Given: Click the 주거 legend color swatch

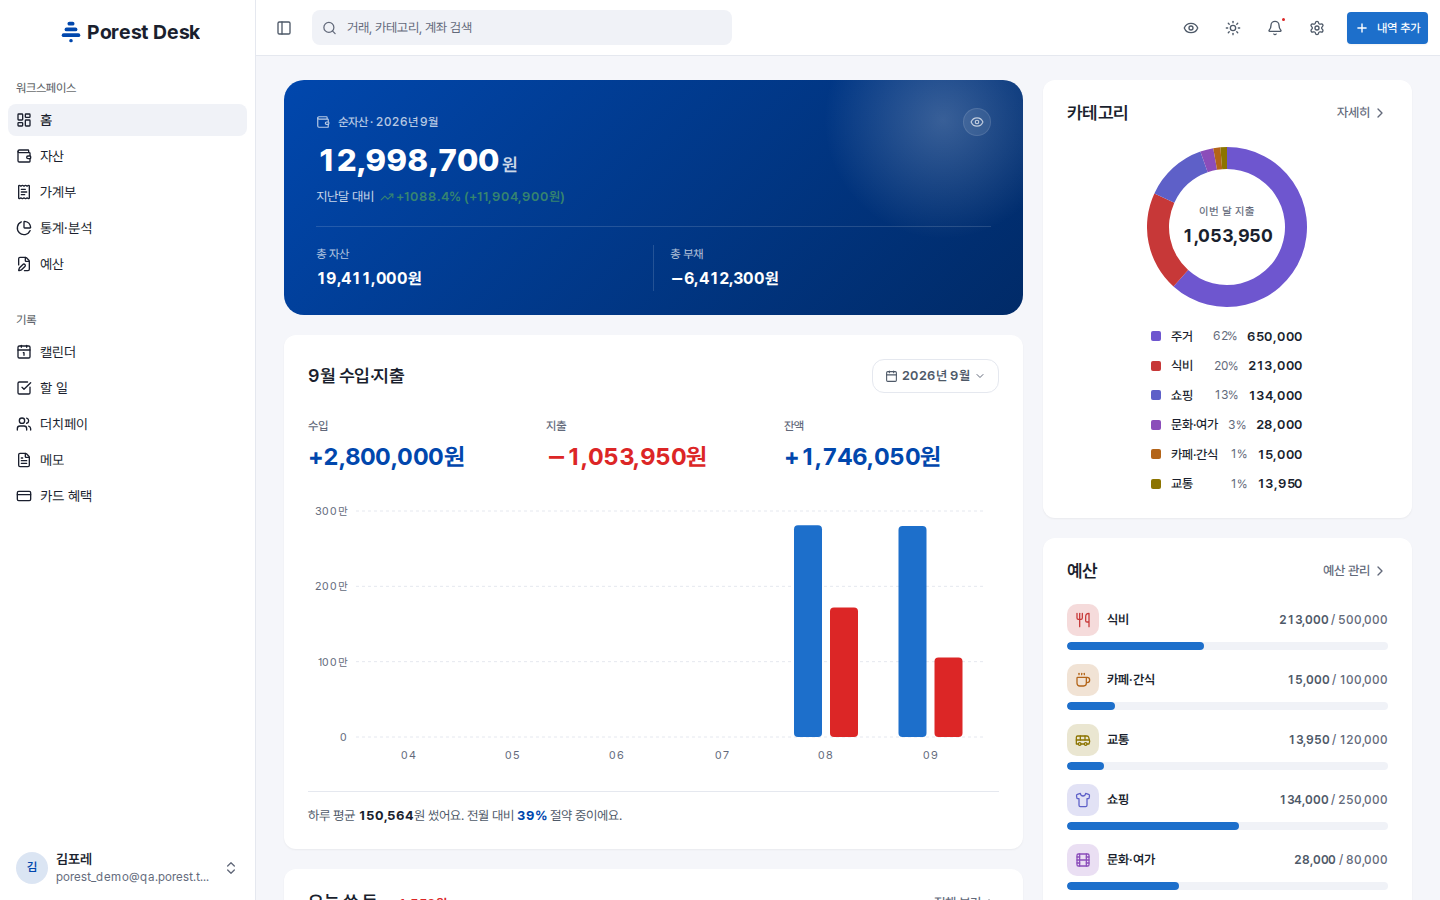Looking at the screenshot, I should (1156, 337).
